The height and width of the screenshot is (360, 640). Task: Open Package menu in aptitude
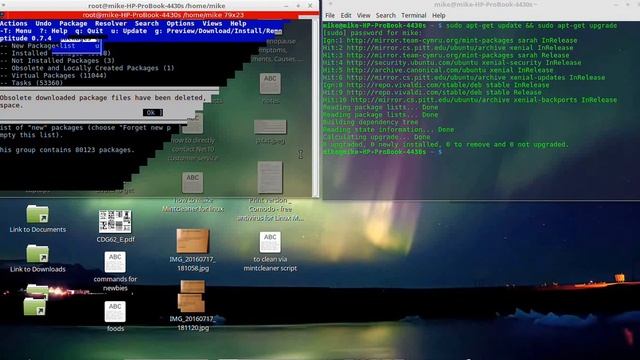[73, 24]
